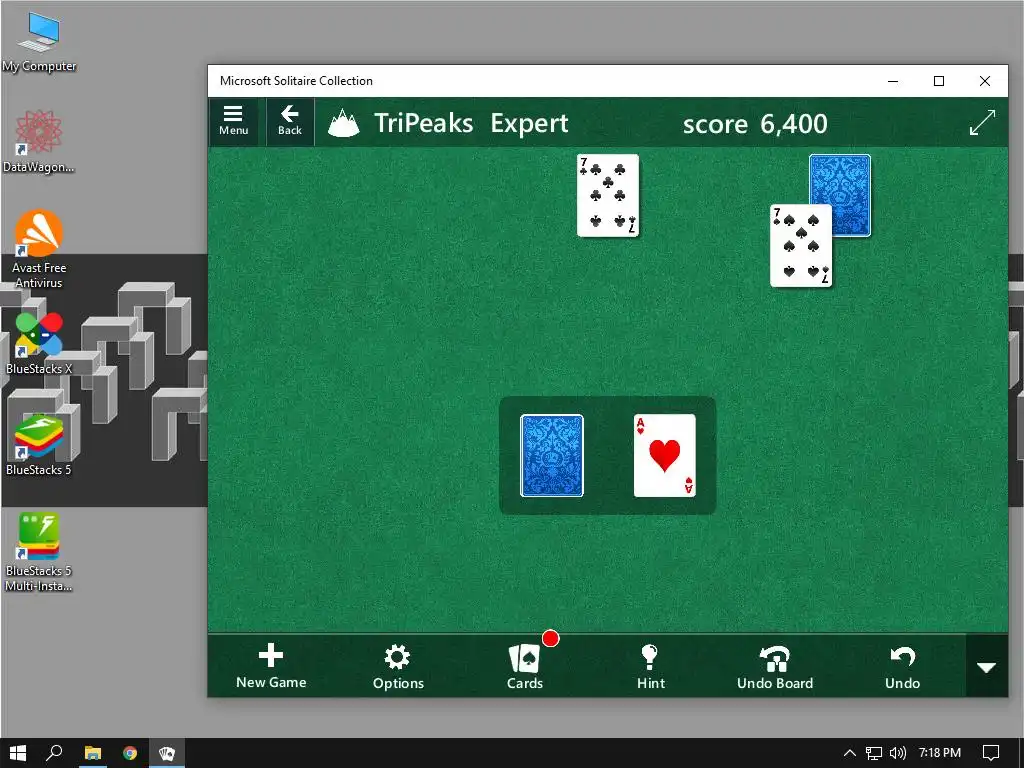Open the hamburger Menu in Solitaire
The width and height of the screenshot is (1024, 768).
(x=234, y=121)
